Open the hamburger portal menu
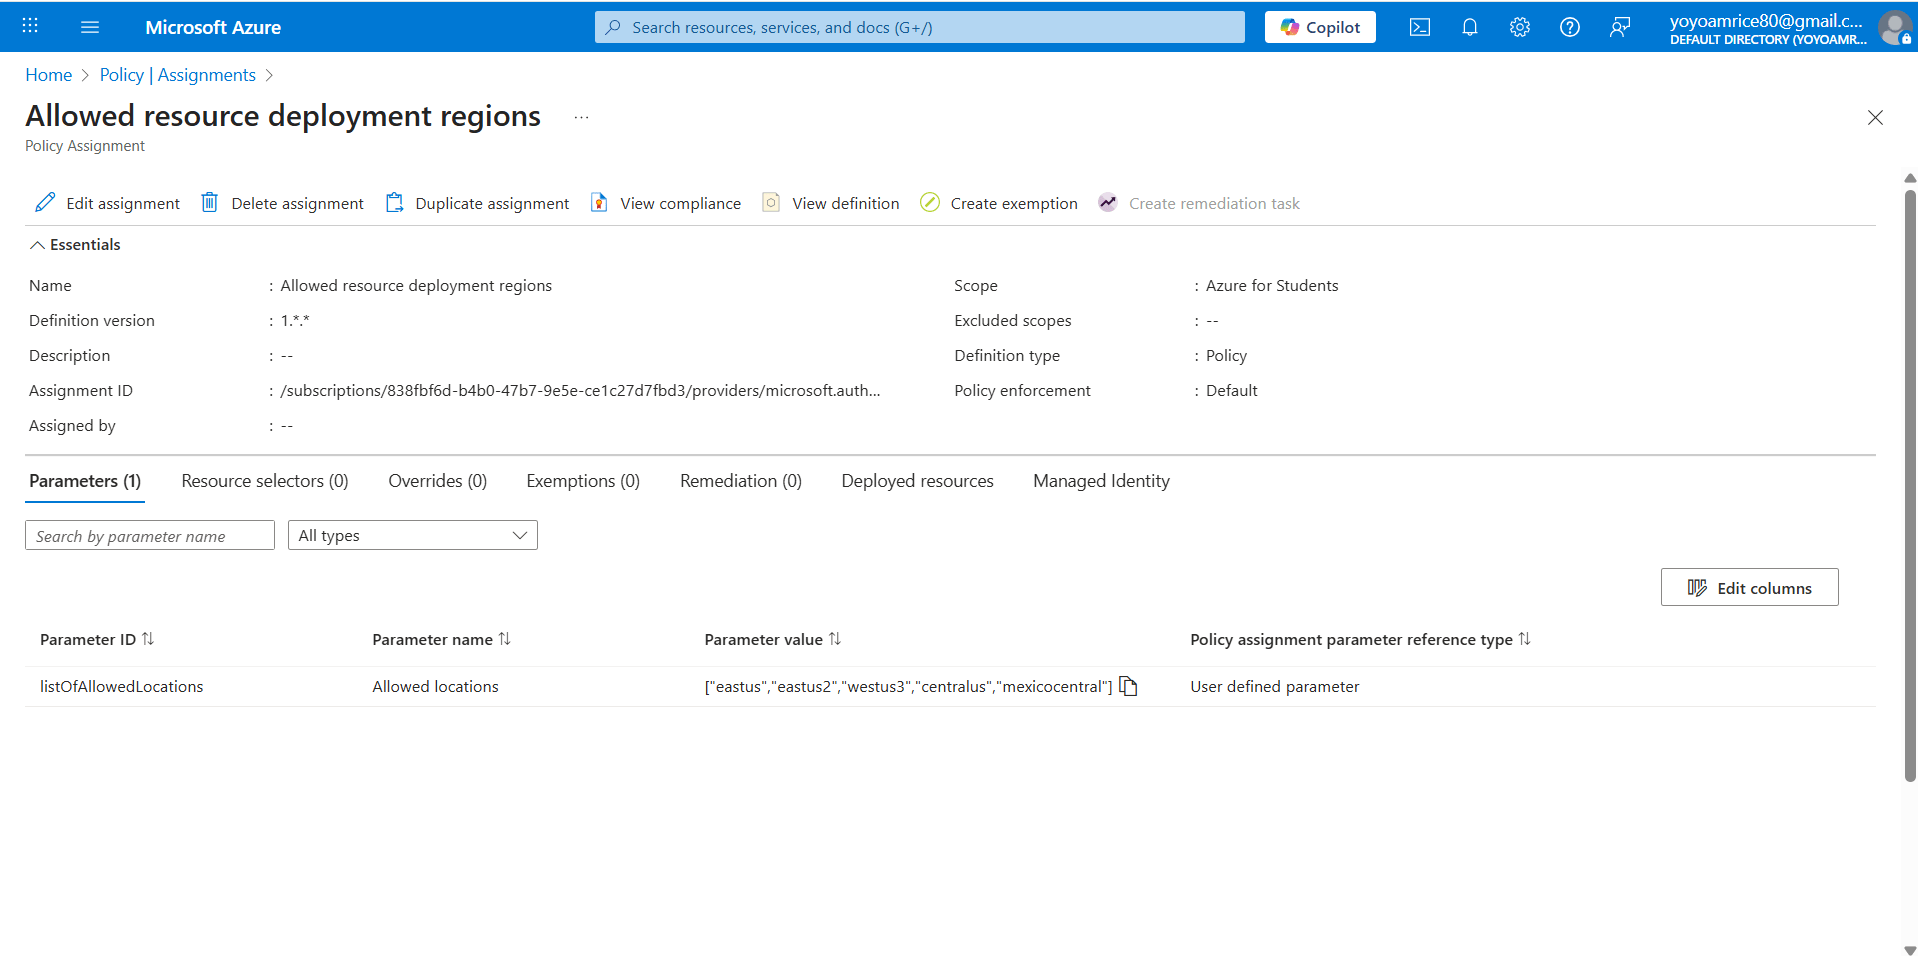The image size is (1918, 956). click(x=90, y=27)
